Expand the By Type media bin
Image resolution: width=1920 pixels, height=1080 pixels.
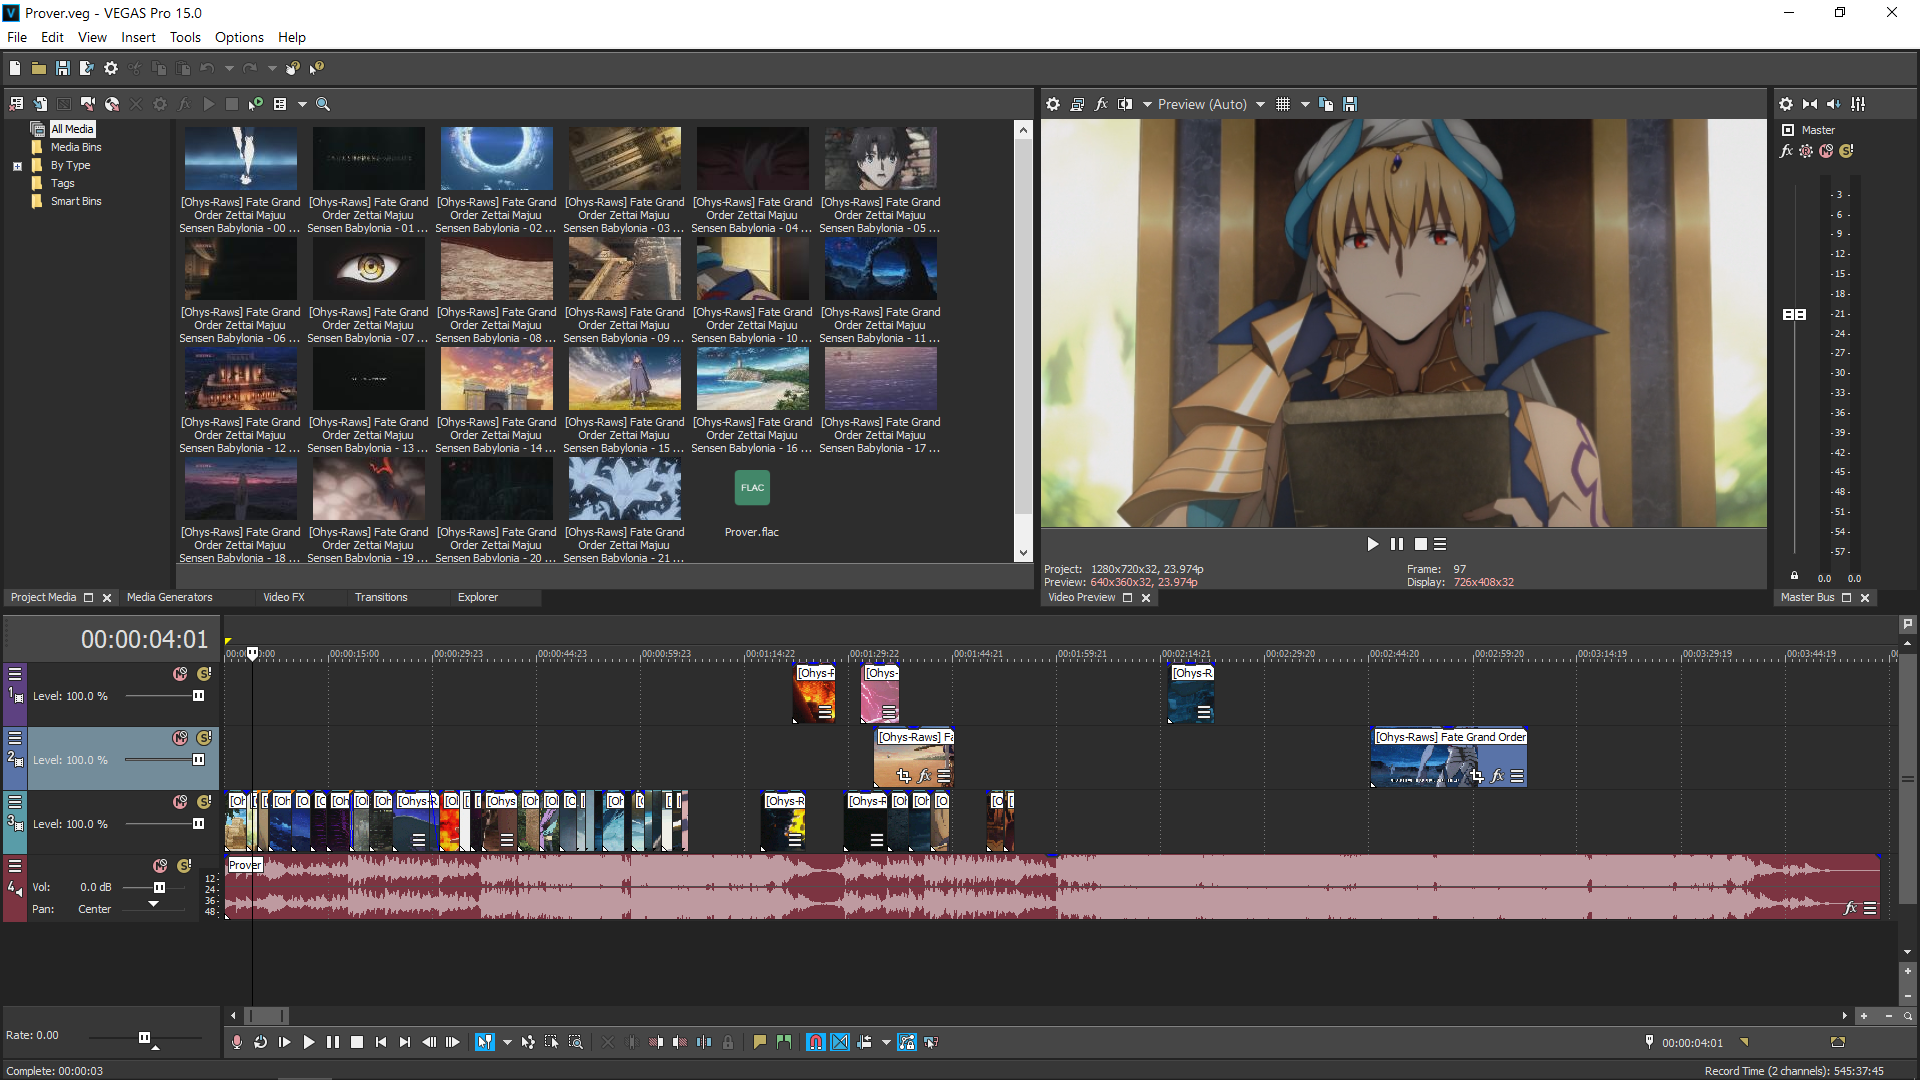click(x=17, y=166)
